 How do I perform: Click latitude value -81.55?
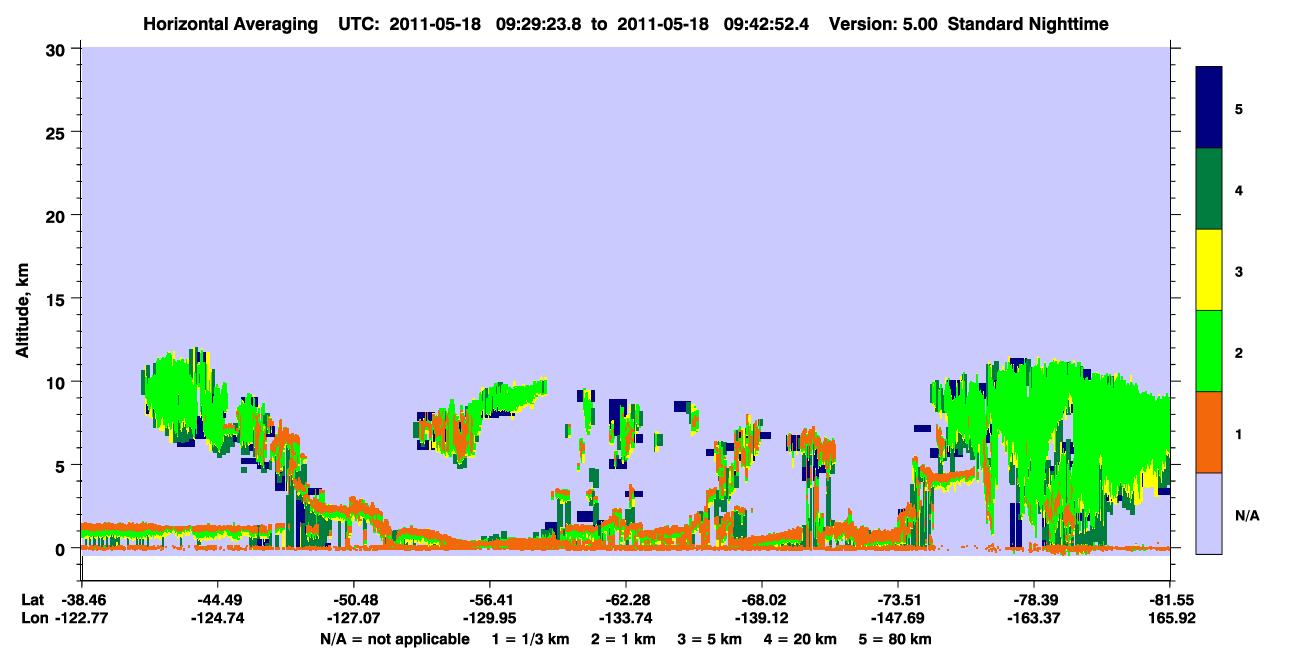[x=1170, y=600]
